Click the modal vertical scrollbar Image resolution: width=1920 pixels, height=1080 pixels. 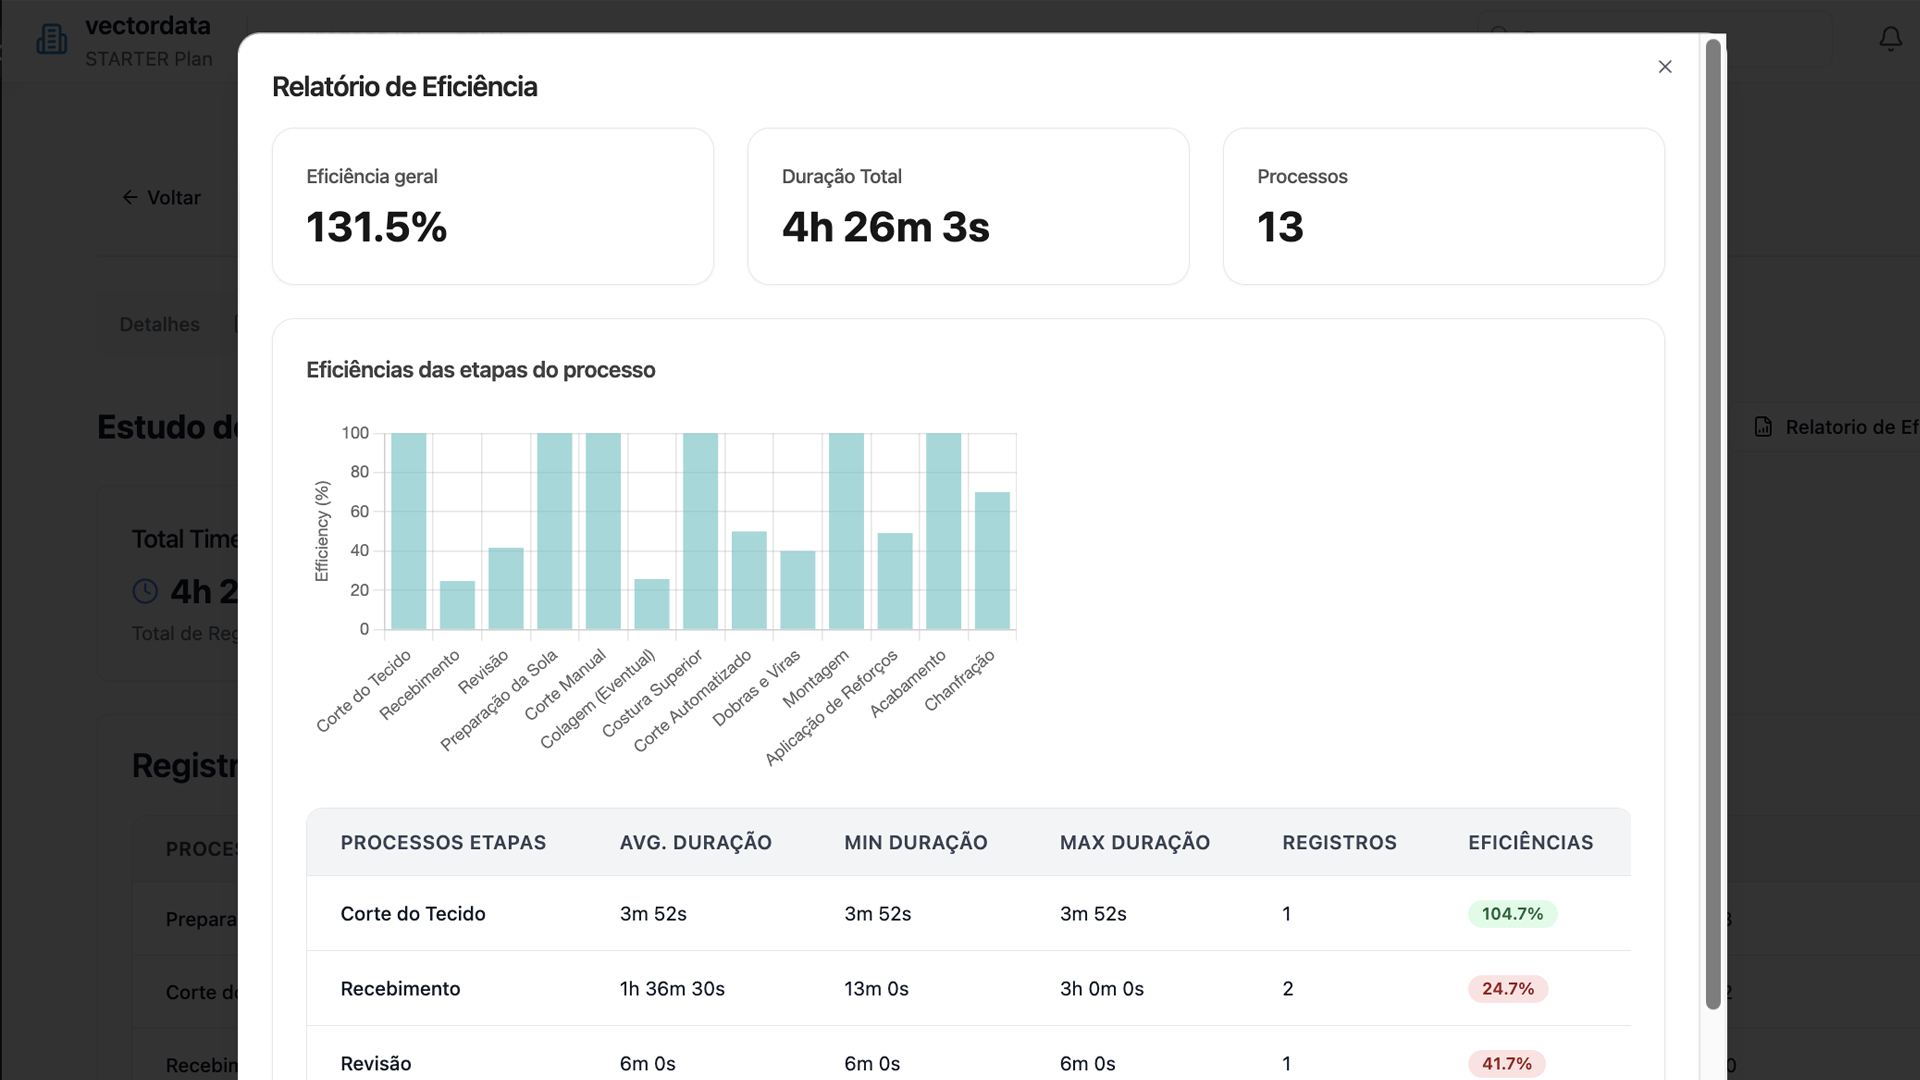(1712, 524)
